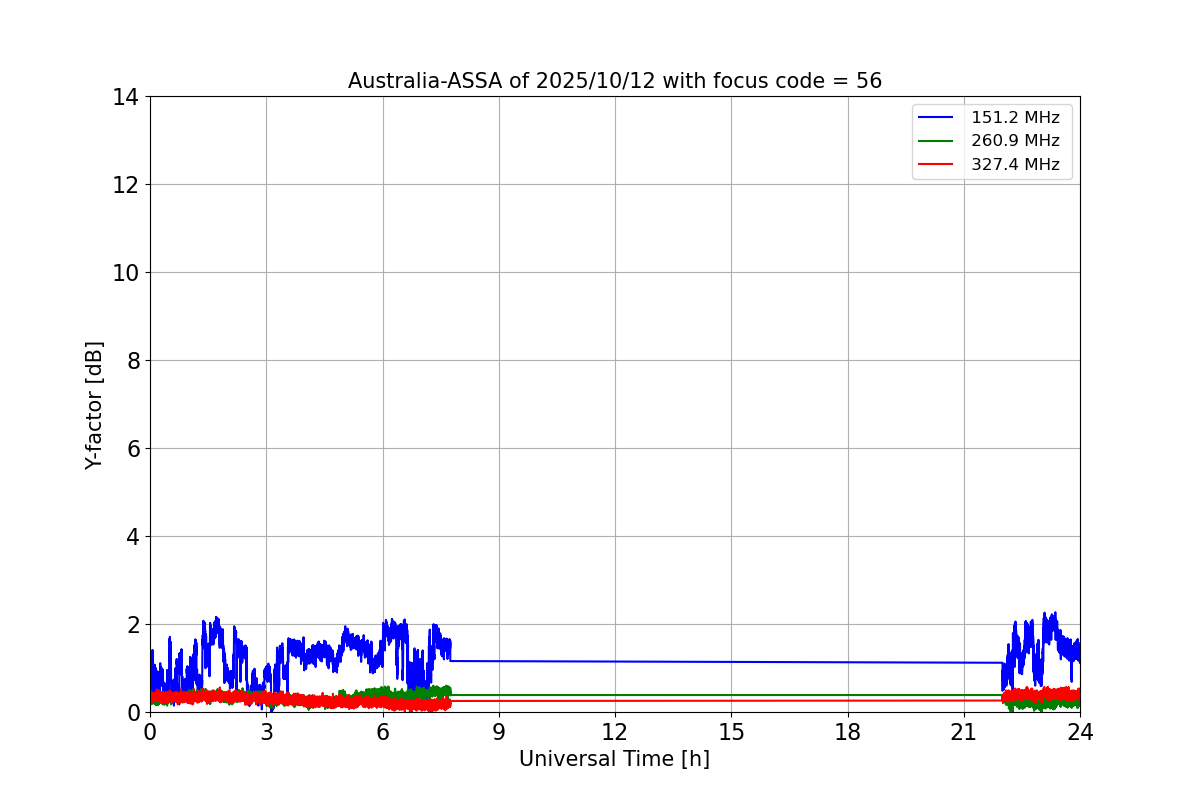Image resolution: width=1200 pixels, height=800 pixels.
Task: Click the plot title mentioning Australia-ASSA
Action: coord(615,81)
